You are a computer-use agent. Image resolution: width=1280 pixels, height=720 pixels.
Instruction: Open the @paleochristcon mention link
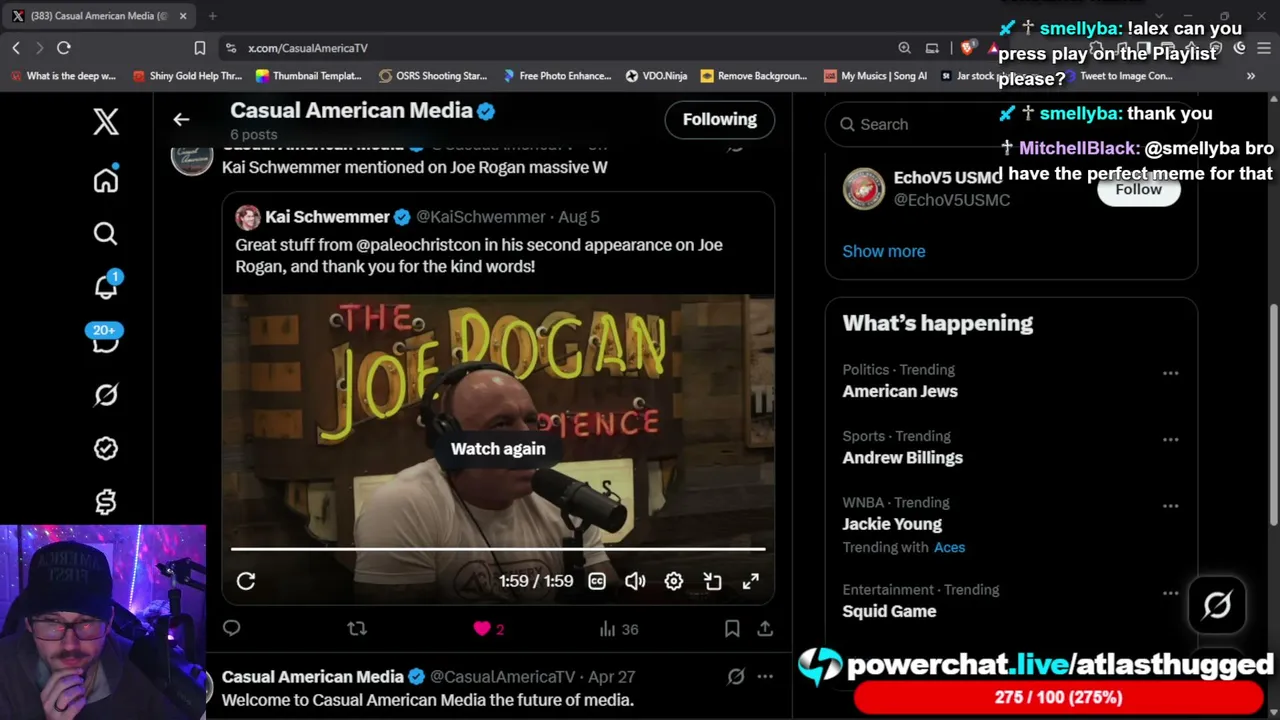(x=419, y=245)
